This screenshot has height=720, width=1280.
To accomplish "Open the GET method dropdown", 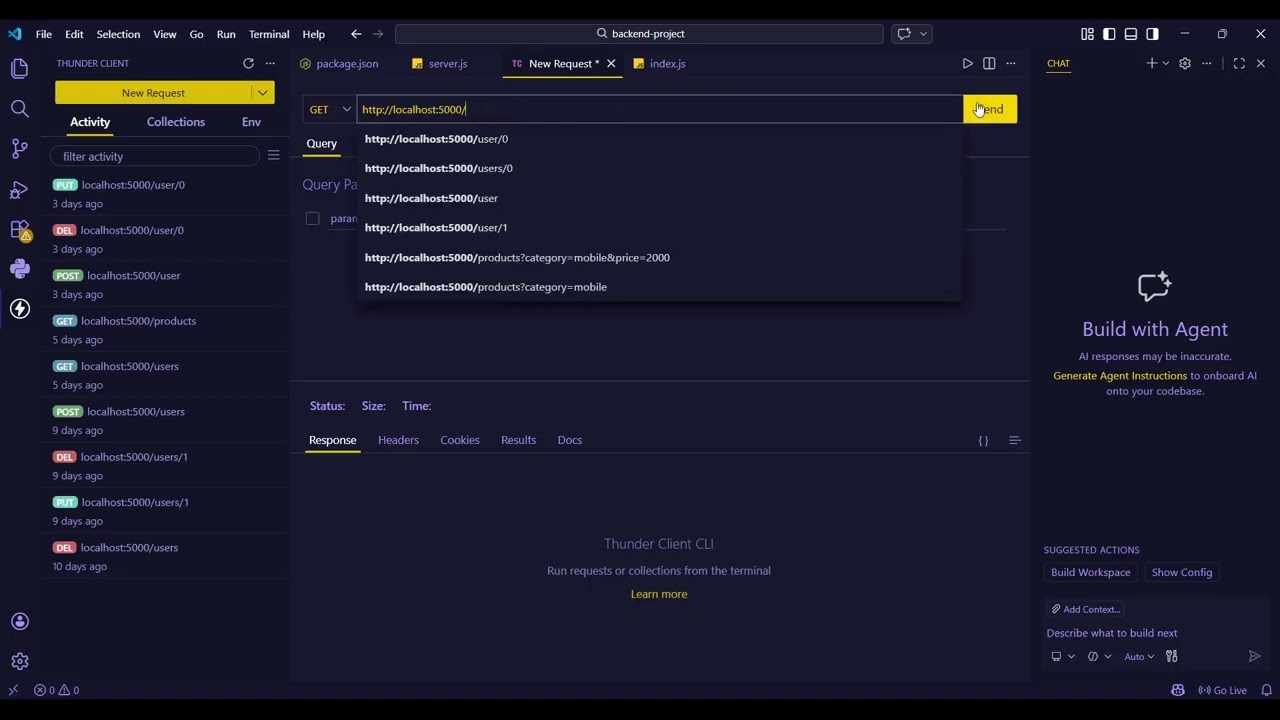I will (330, 109).
